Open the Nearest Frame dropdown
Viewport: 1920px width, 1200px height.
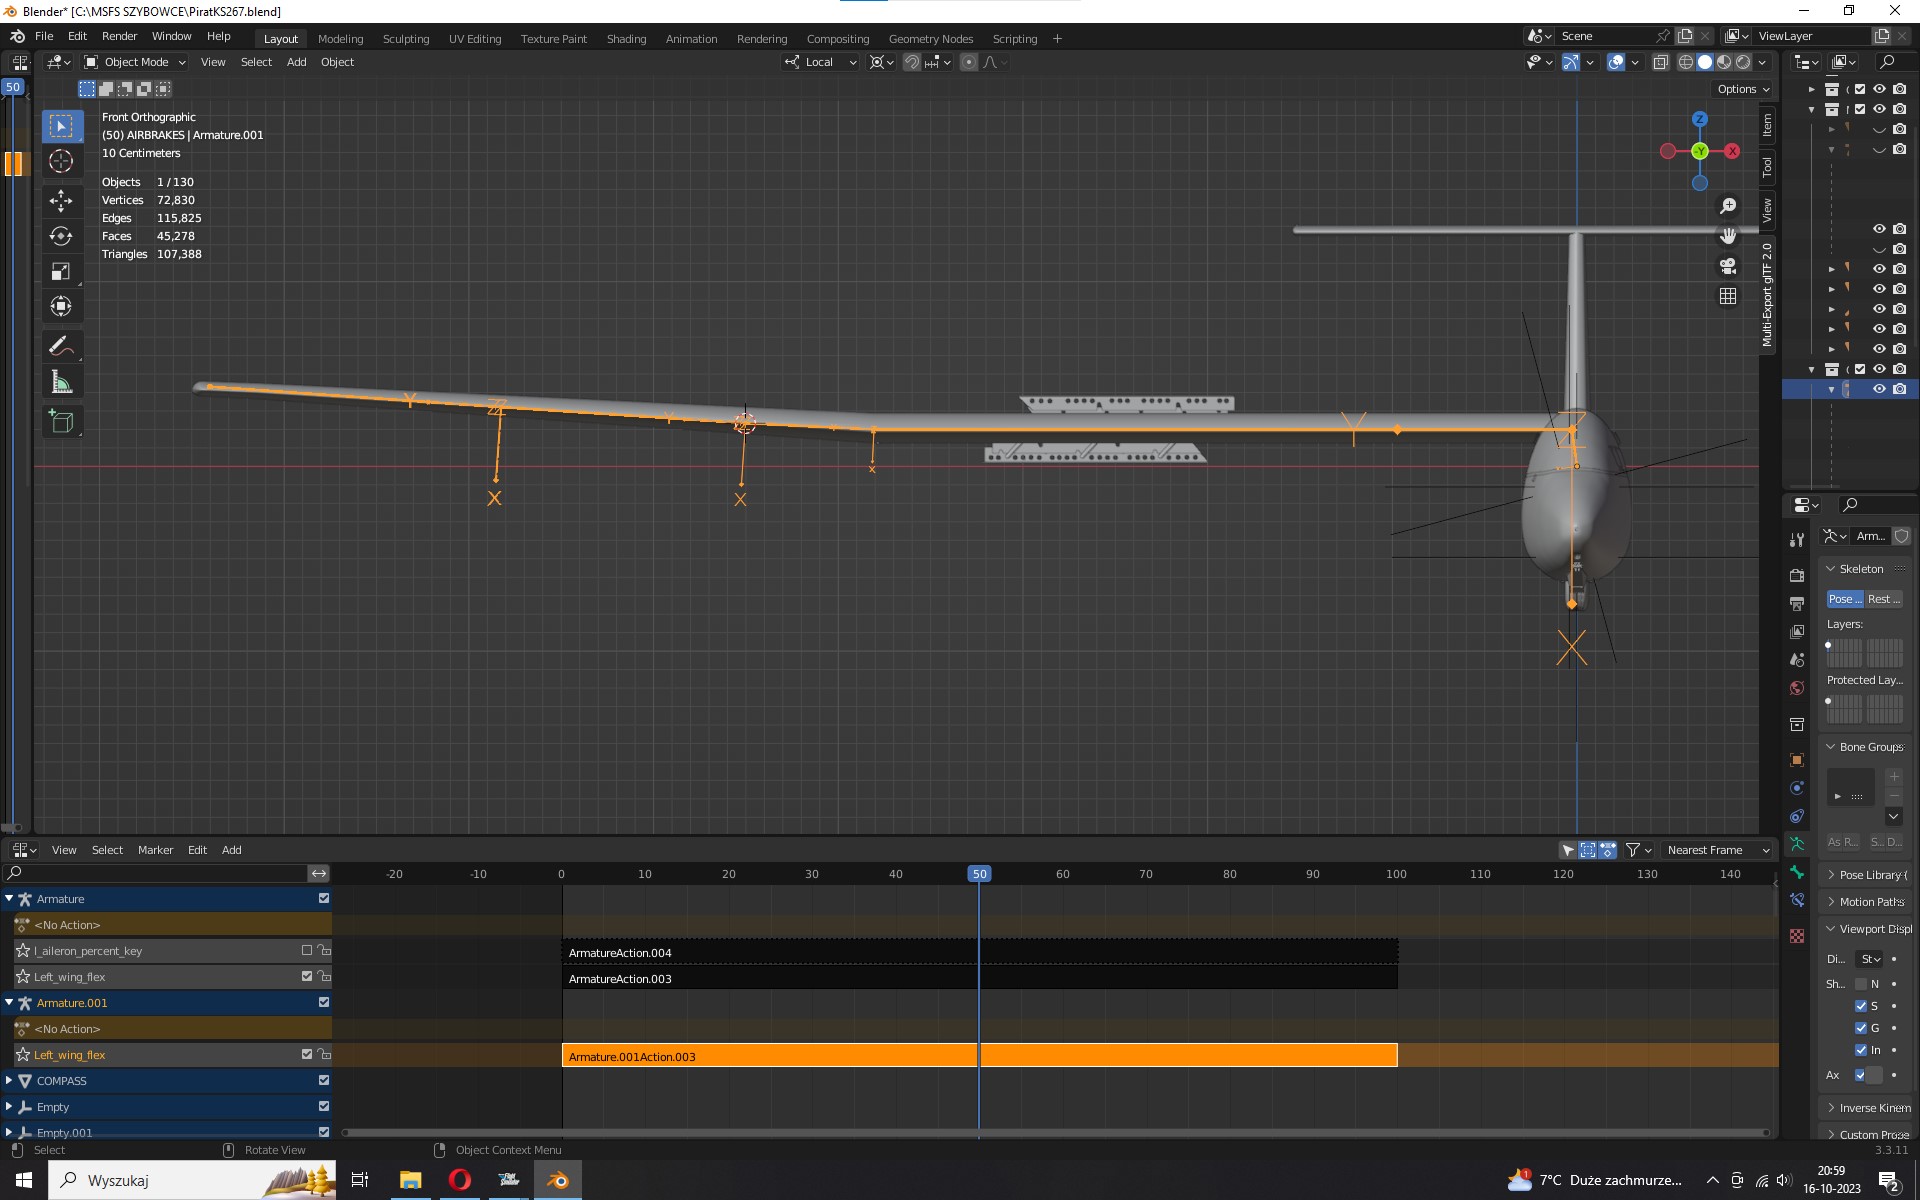coord(1717,850)
